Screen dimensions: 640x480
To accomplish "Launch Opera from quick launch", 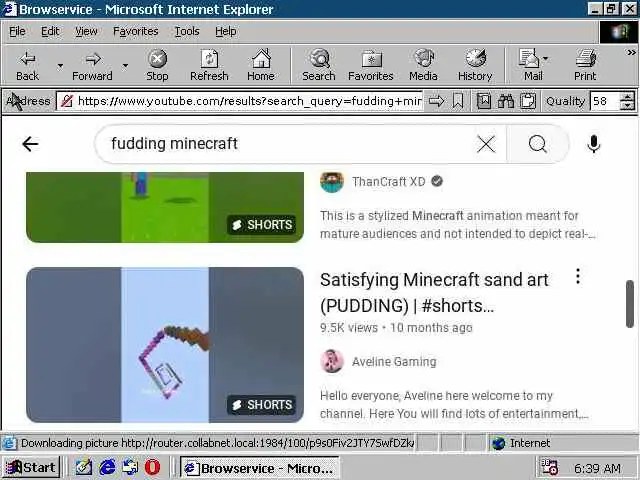I will (x=153, y=467).
